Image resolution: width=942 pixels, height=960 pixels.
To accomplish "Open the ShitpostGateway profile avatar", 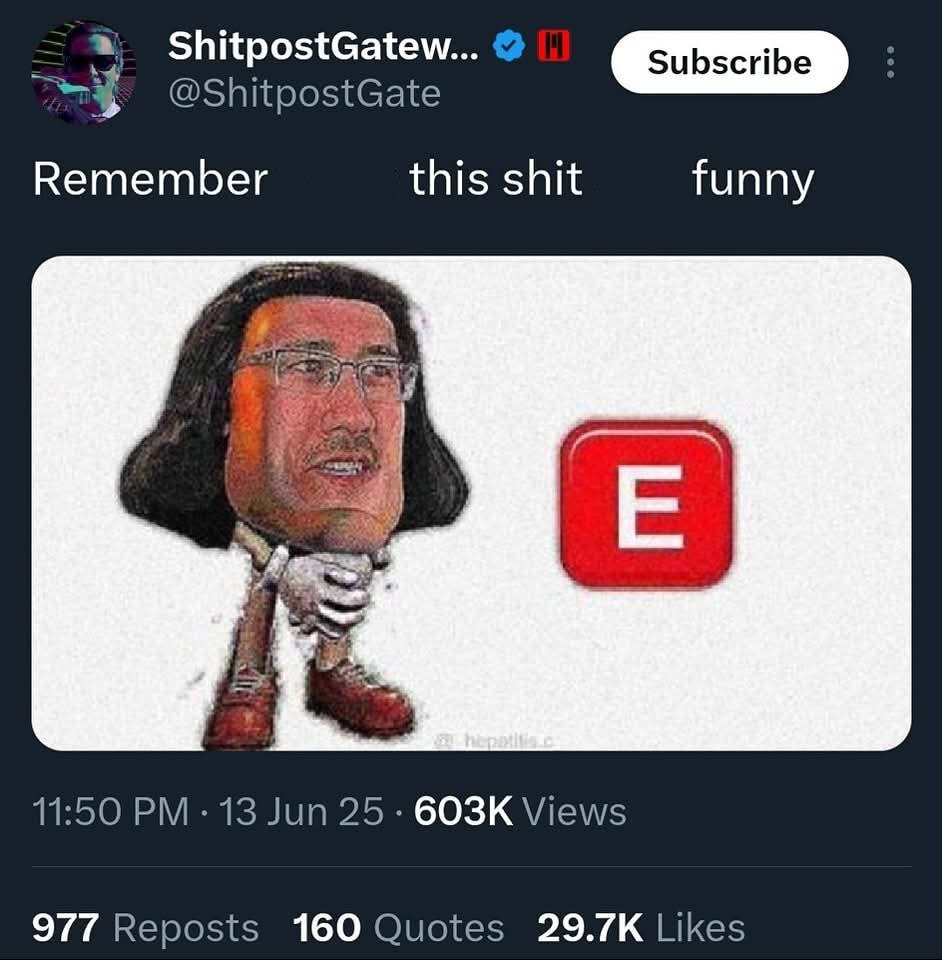I will pos(84,73).
